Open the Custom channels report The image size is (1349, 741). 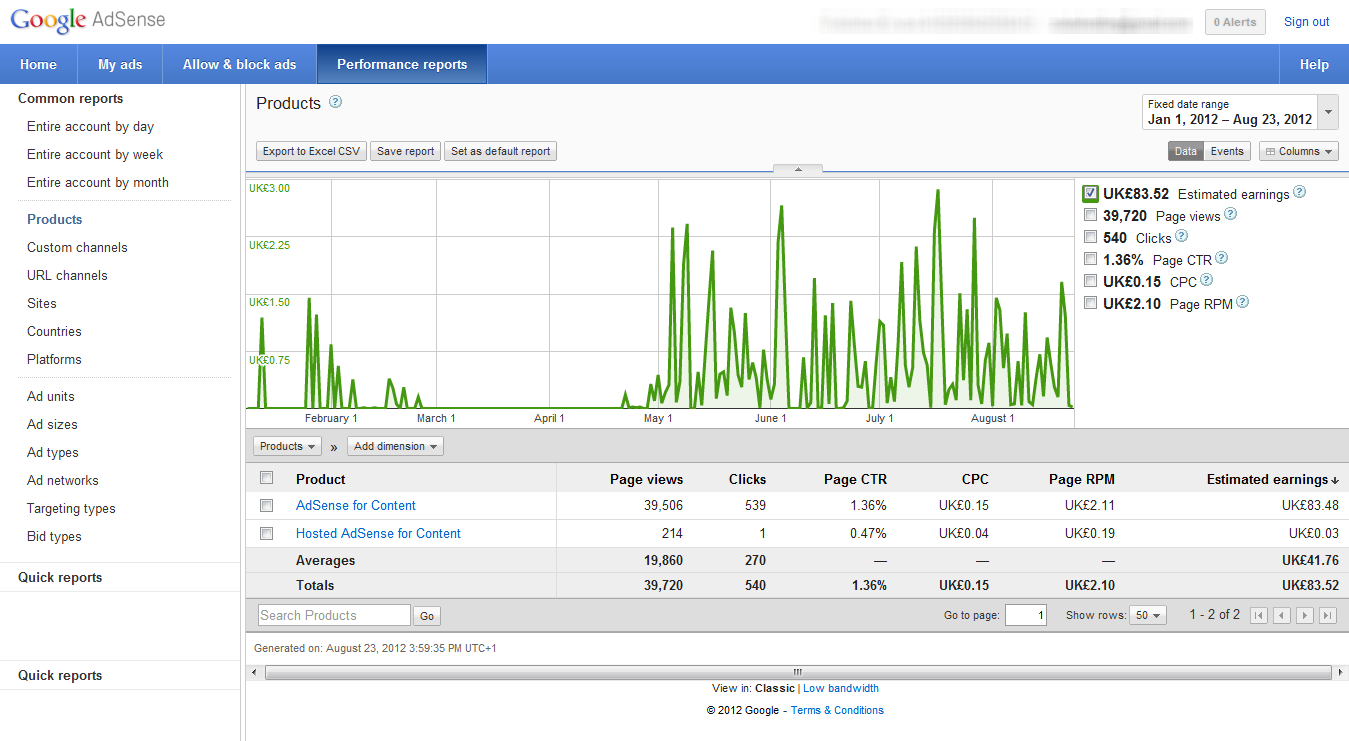[77, 248]
